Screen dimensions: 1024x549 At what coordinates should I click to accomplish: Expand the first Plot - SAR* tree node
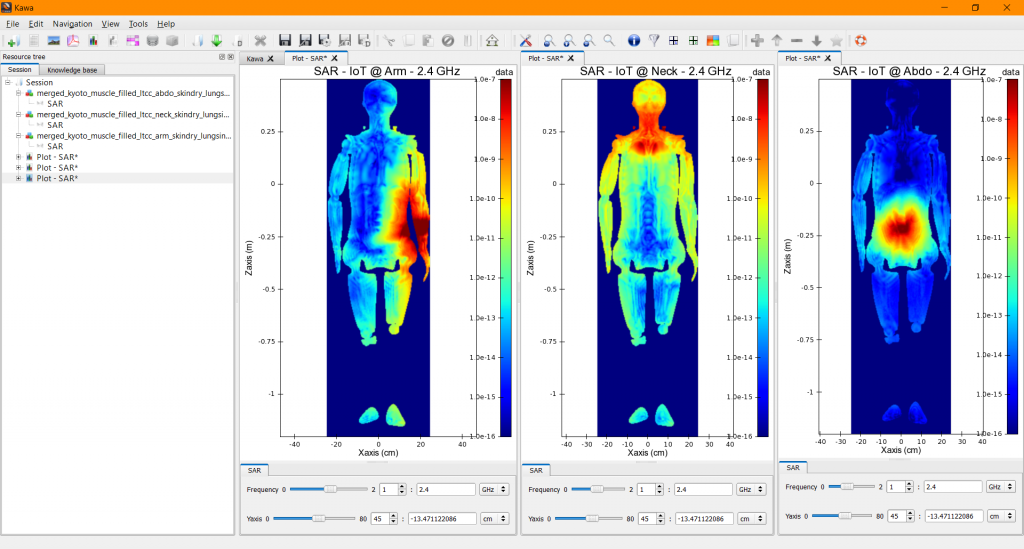(18, 157)
